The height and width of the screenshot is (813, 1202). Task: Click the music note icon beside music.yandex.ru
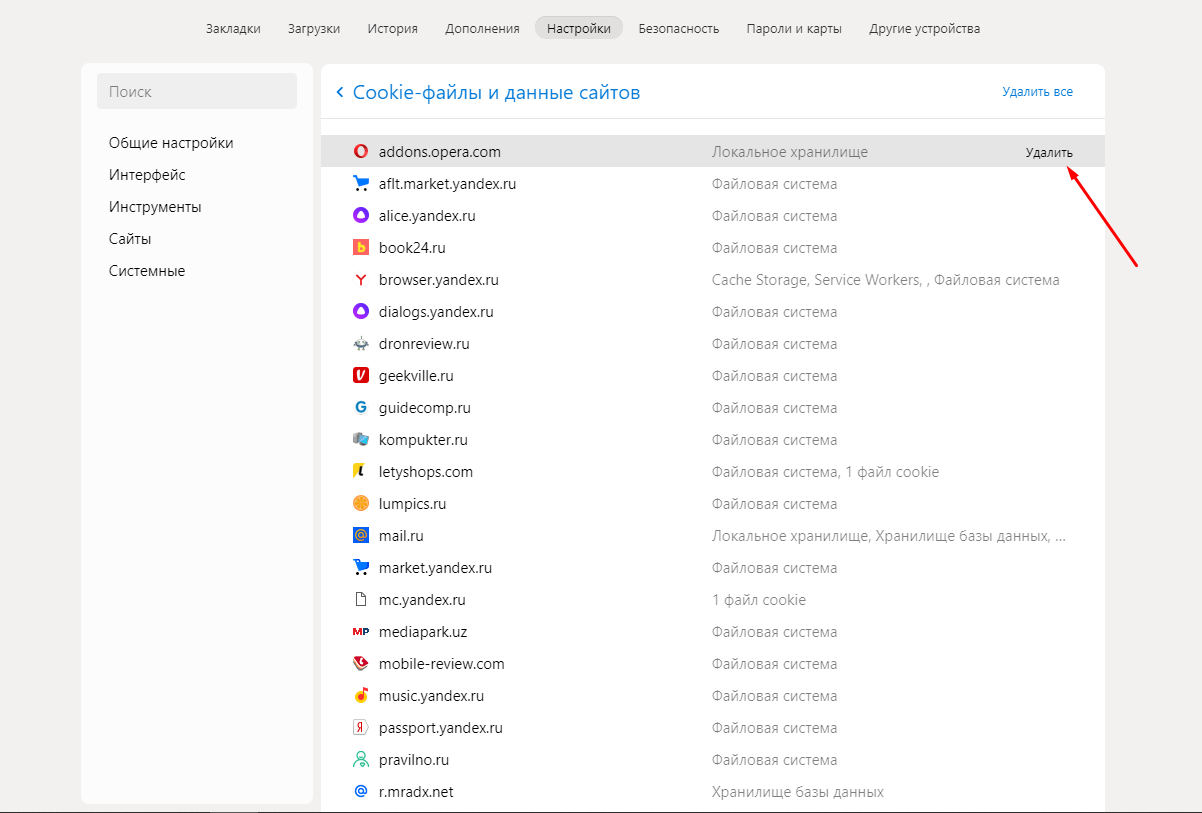point(361,696)
